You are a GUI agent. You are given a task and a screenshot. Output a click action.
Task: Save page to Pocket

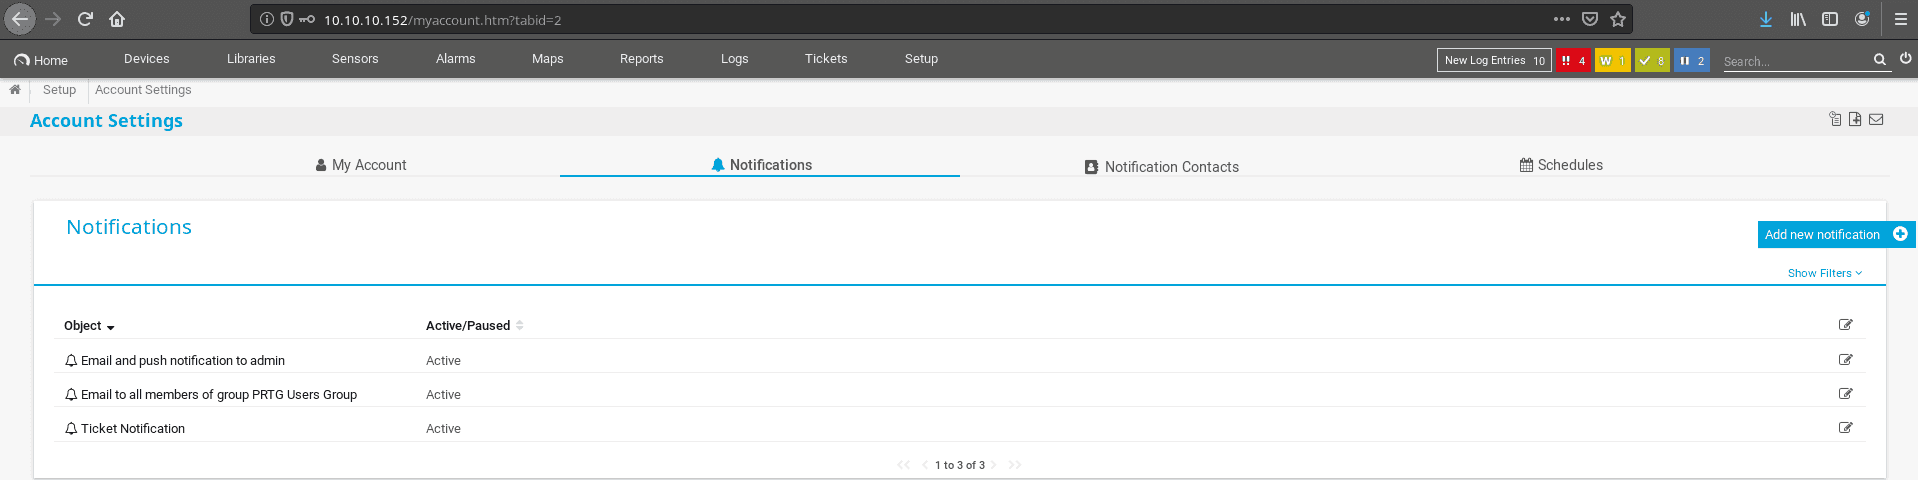click(x=1590, y=19)
